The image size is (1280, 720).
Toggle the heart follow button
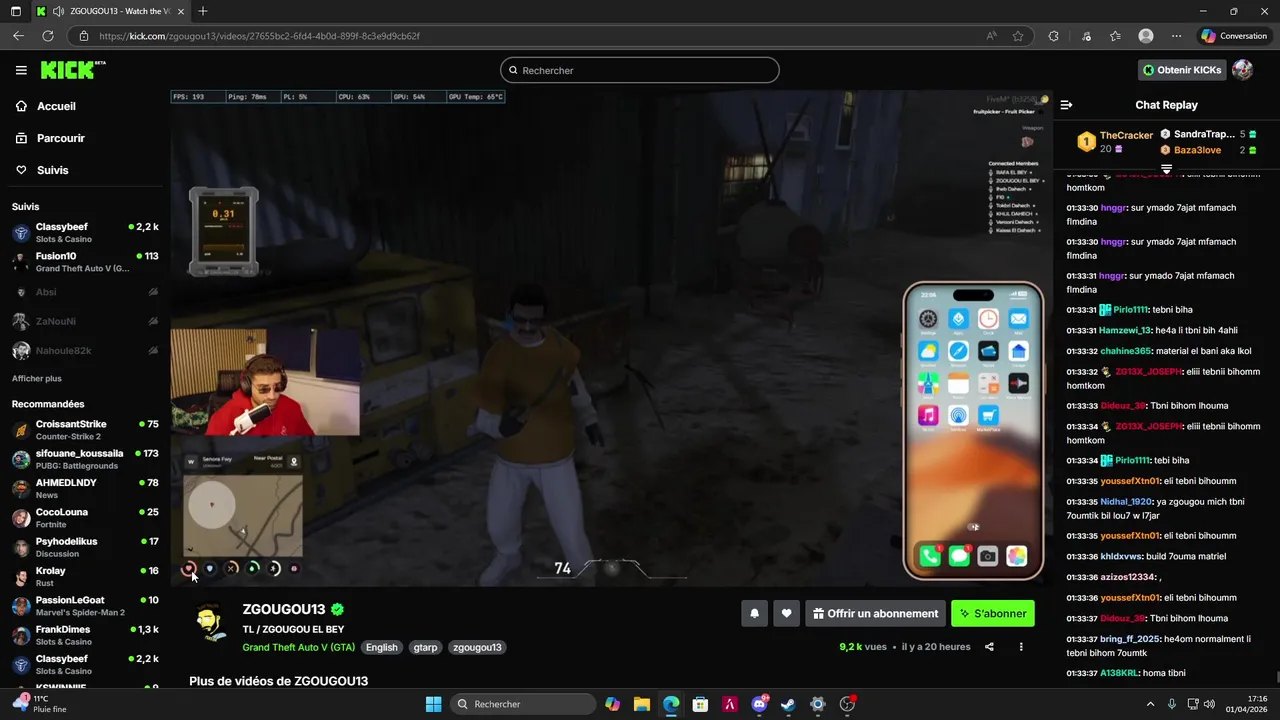(x=787, y=614)
